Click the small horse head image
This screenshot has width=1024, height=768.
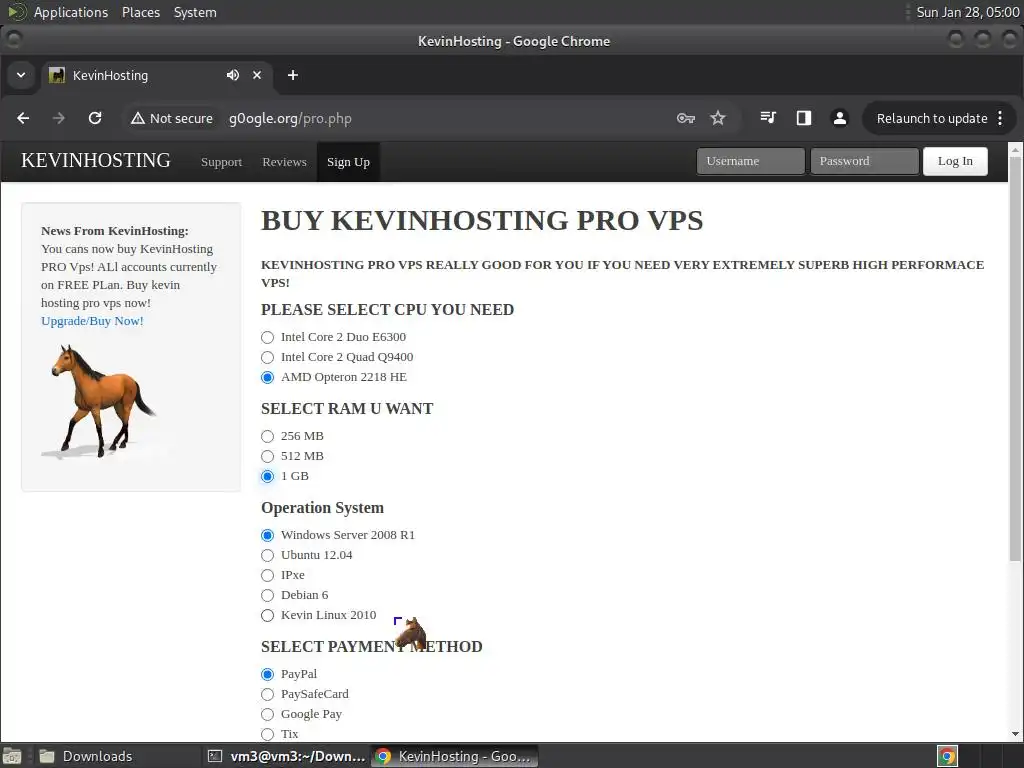[411, 633]
